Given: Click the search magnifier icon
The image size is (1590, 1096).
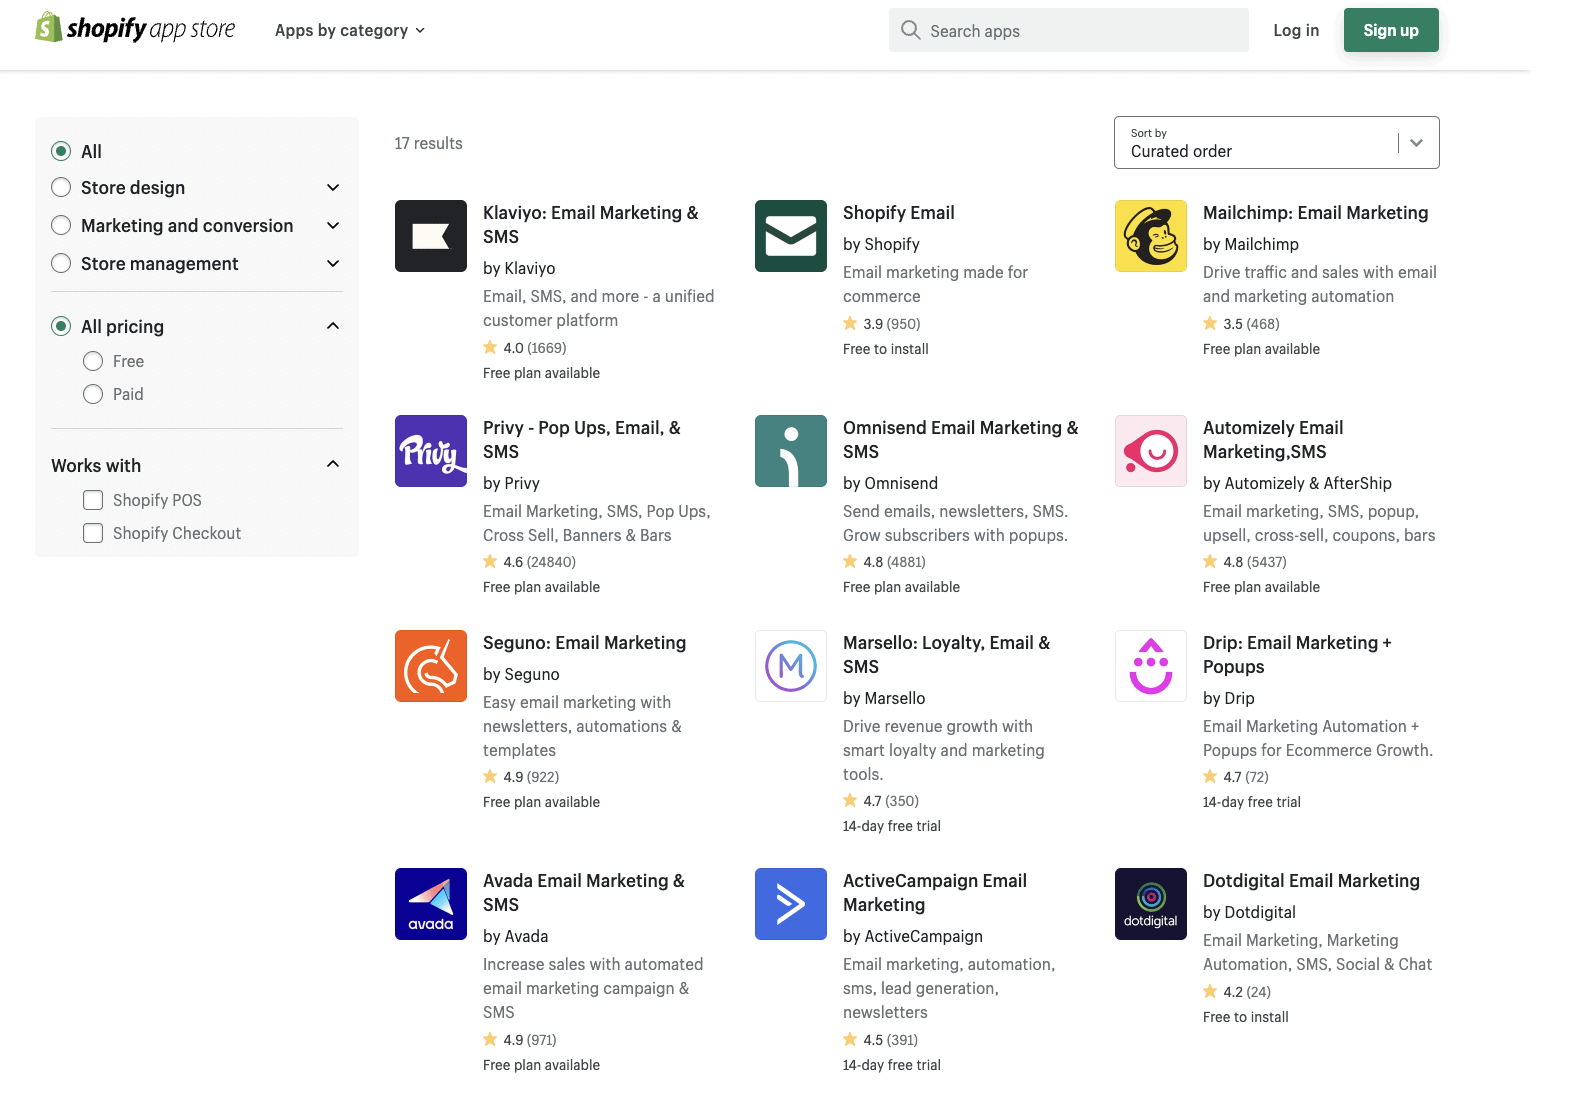Looking at the screenshot, I should pyautogui.click(x=910, y=30).
